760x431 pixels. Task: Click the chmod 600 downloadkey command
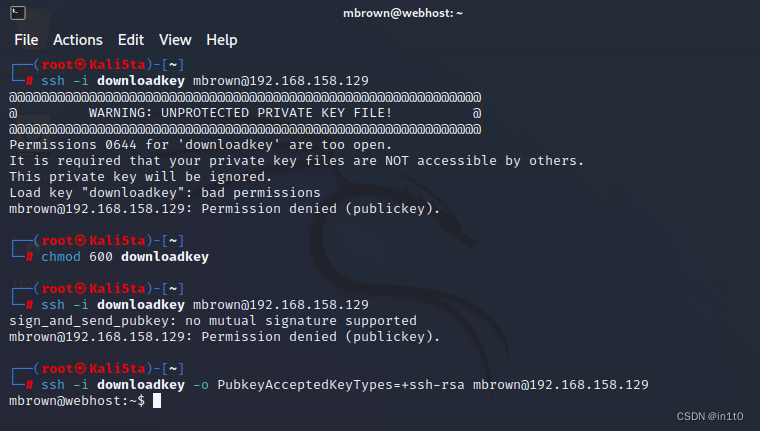coord(125,256)
